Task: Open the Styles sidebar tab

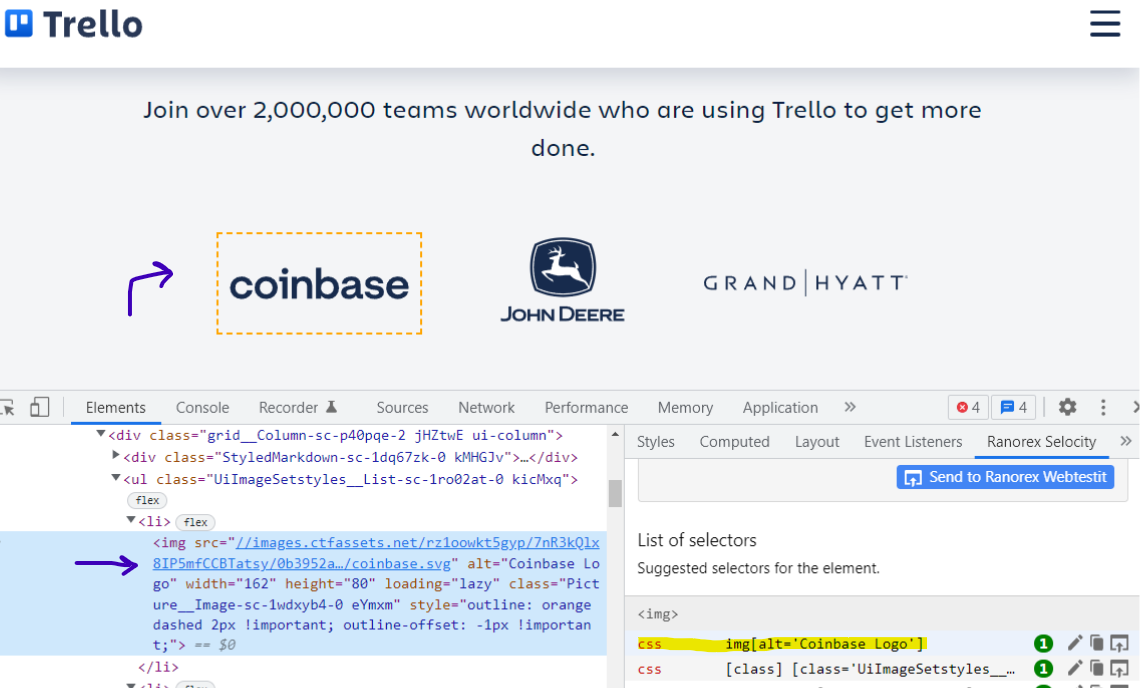Action: [655, 442]
